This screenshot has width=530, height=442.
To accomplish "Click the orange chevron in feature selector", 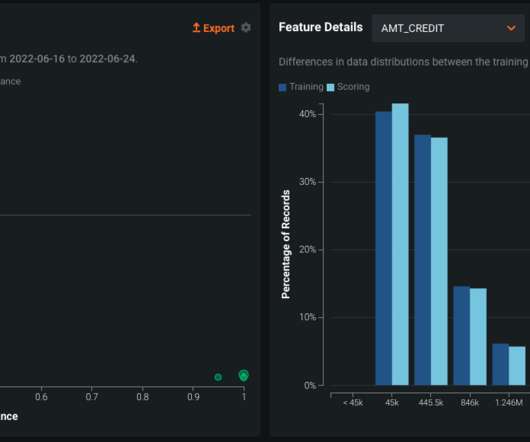I will tap(511, 28).
